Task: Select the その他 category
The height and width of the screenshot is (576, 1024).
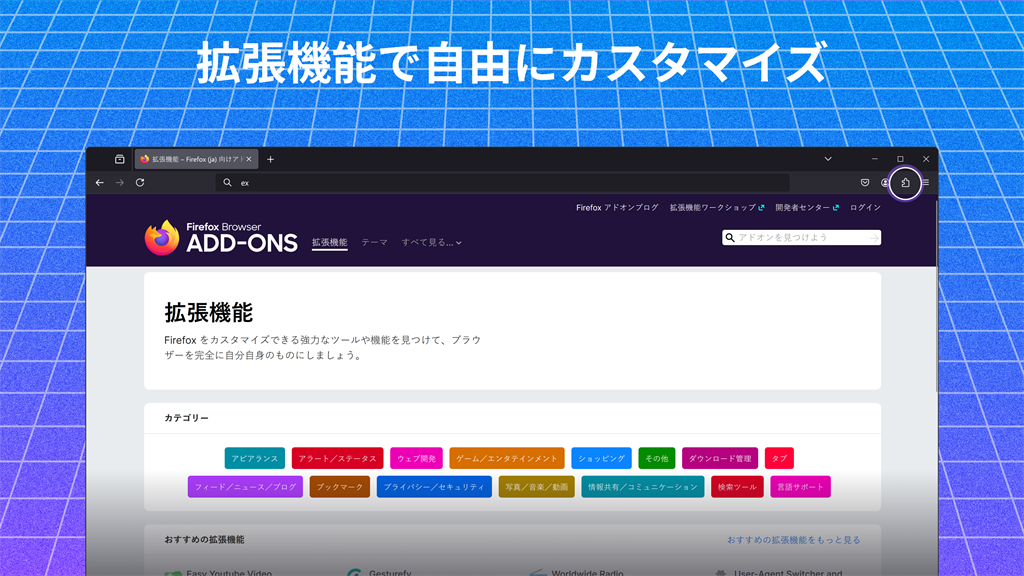Action: (x=656, y=458)
